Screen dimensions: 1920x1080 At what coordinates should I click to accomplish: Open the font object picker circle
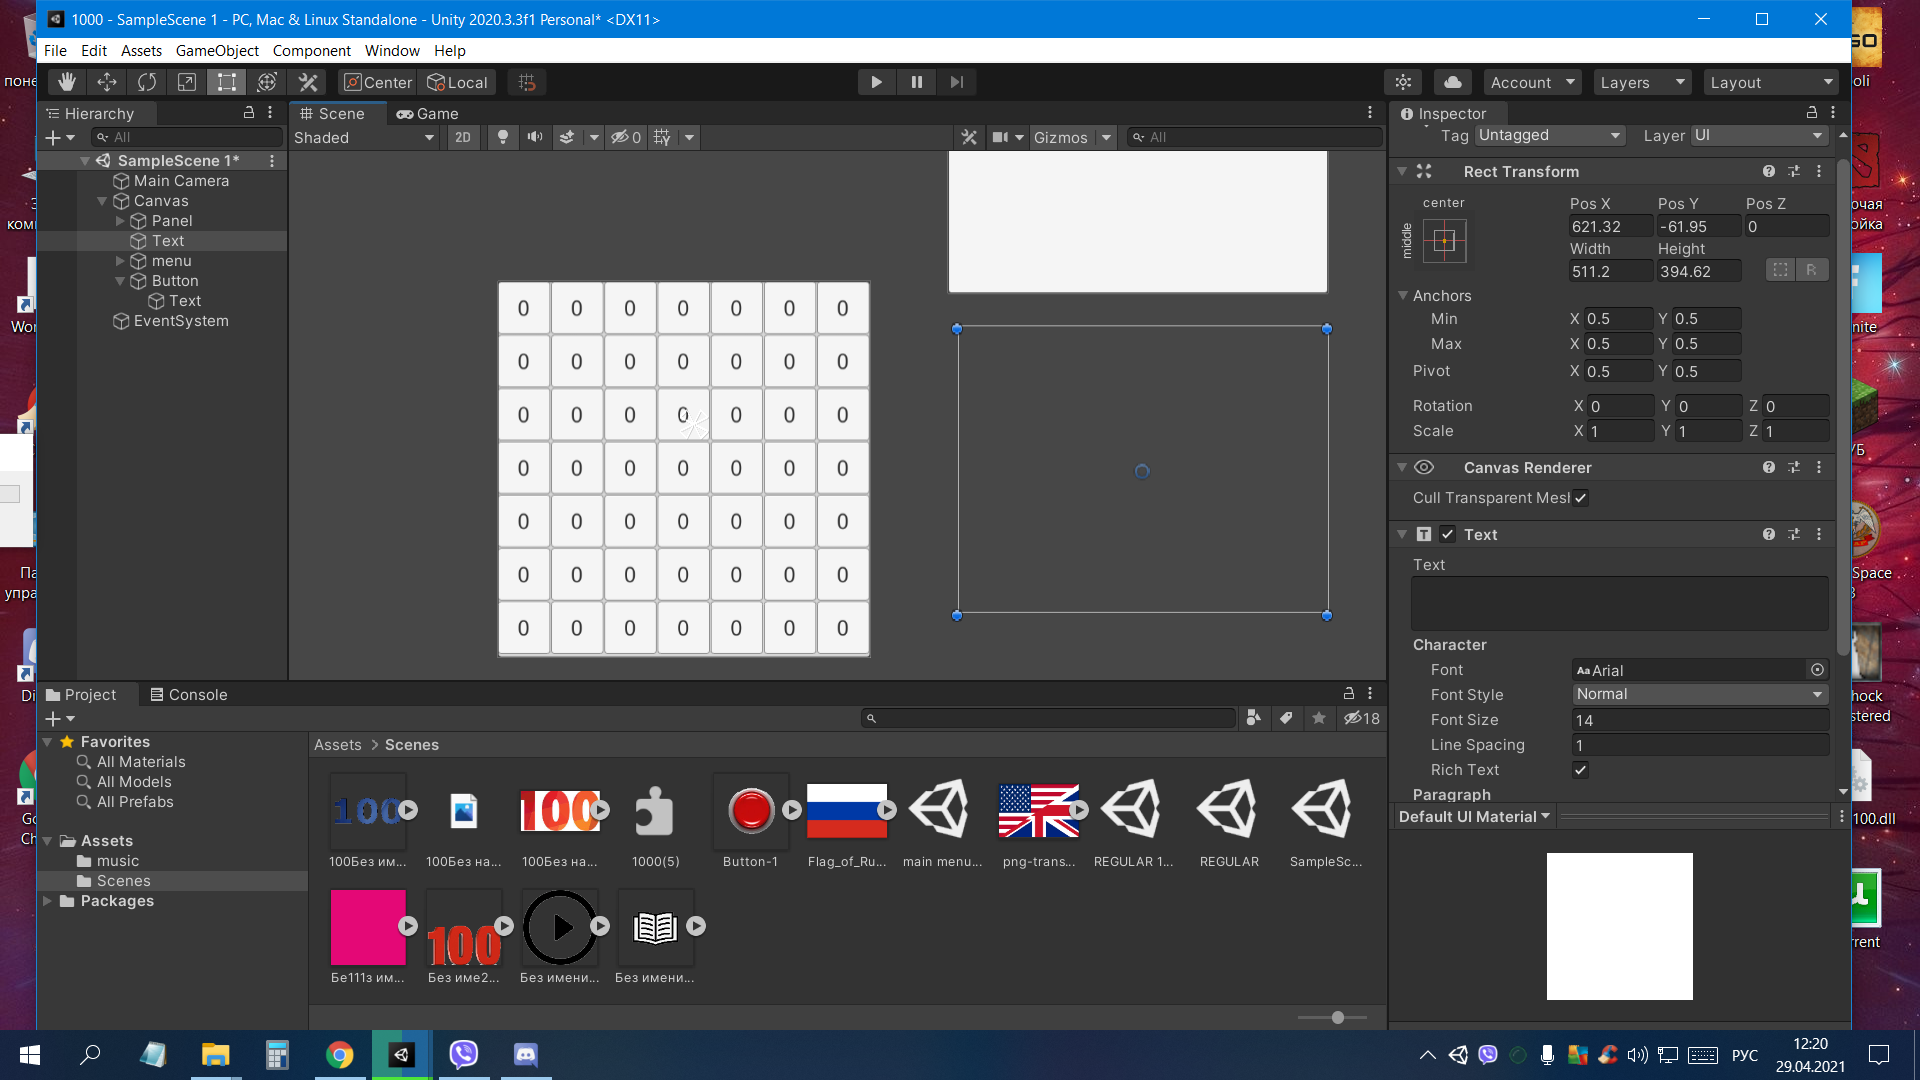pos(1817,670)
